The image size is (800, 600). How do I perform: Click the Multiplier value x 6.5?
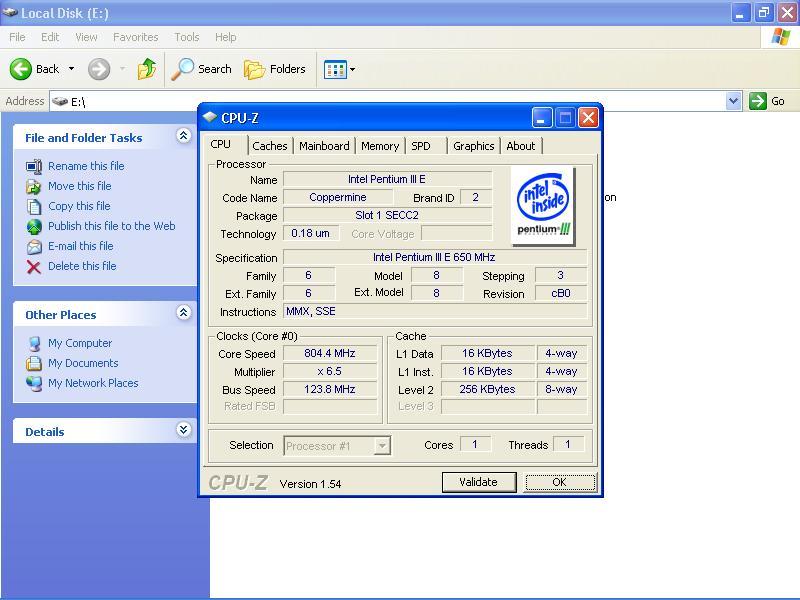[330, 371]
